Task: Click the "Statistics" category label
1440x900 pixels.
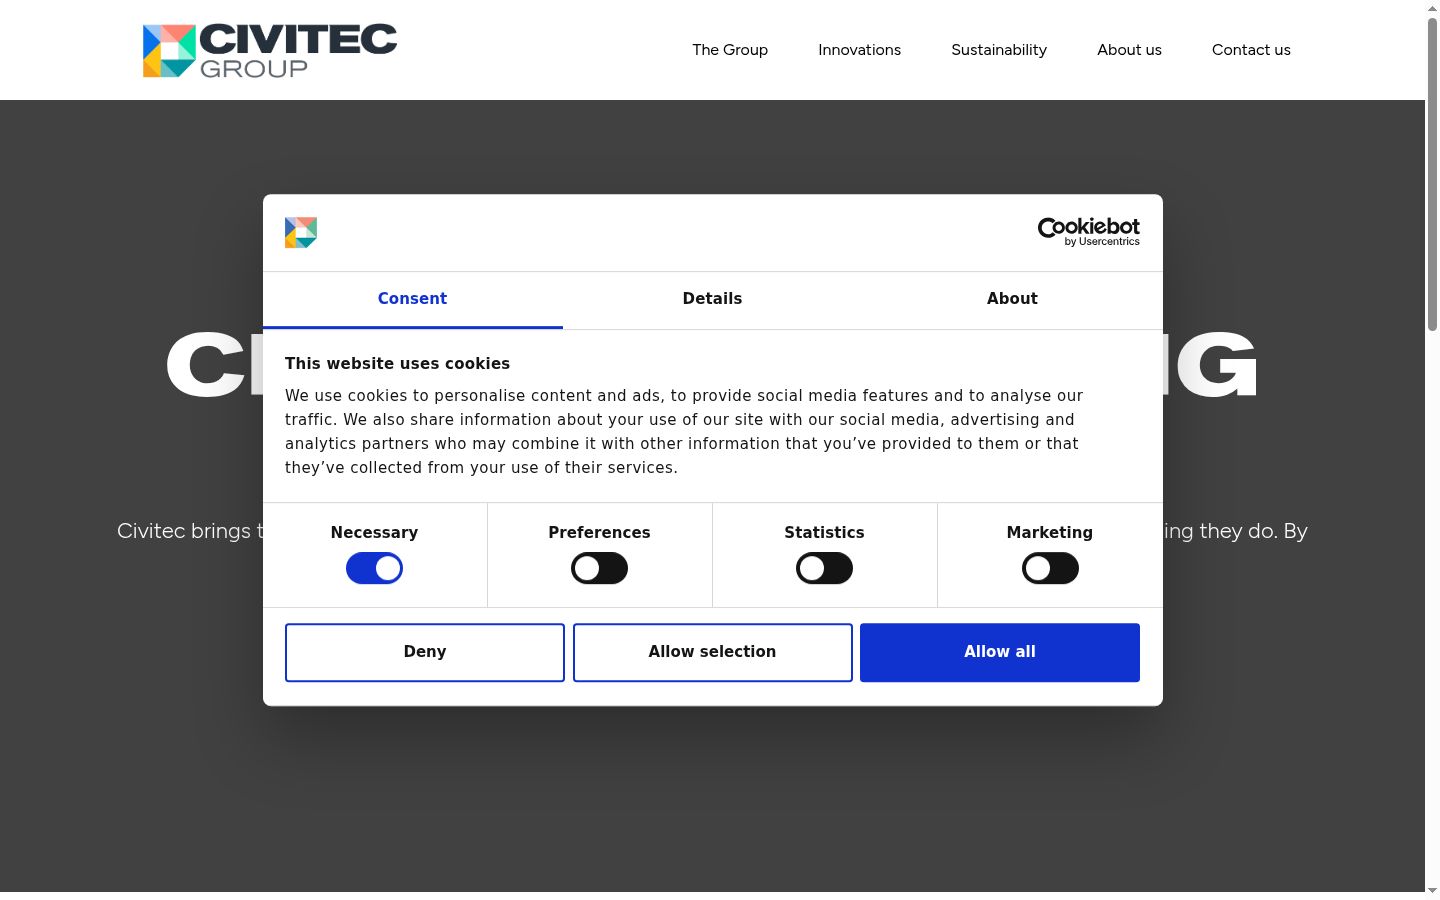Action: pos(824,533)
